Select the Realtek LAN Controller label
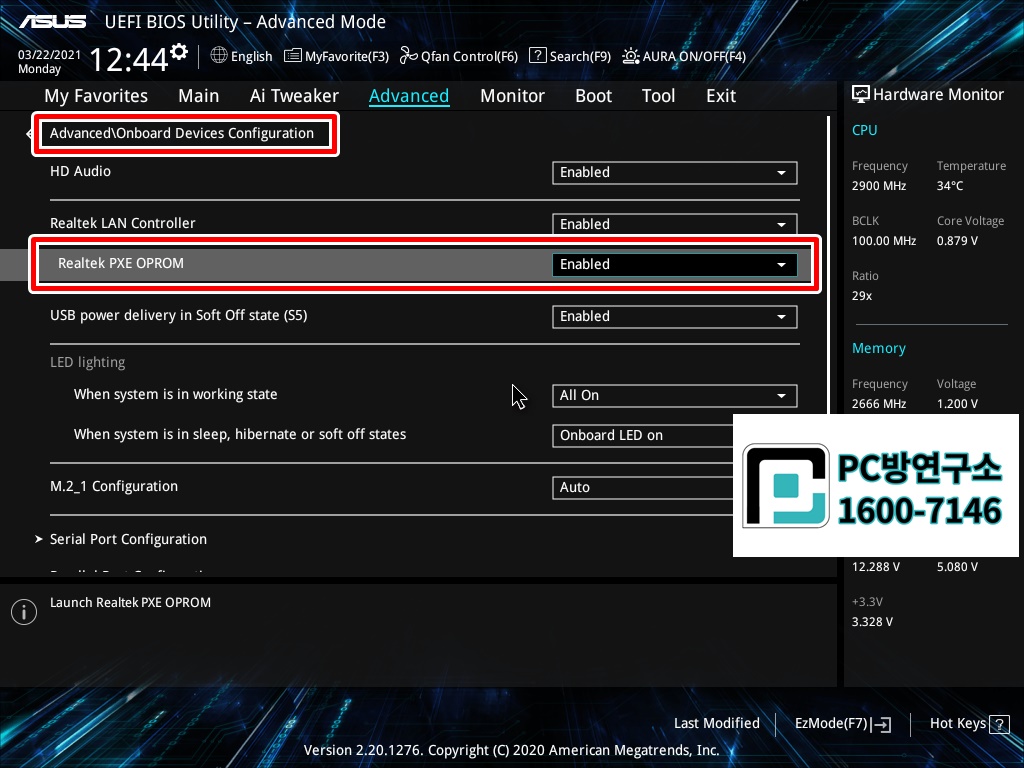Image resolution: width=1024 pixels, height=768 pixels. [123, 223]
